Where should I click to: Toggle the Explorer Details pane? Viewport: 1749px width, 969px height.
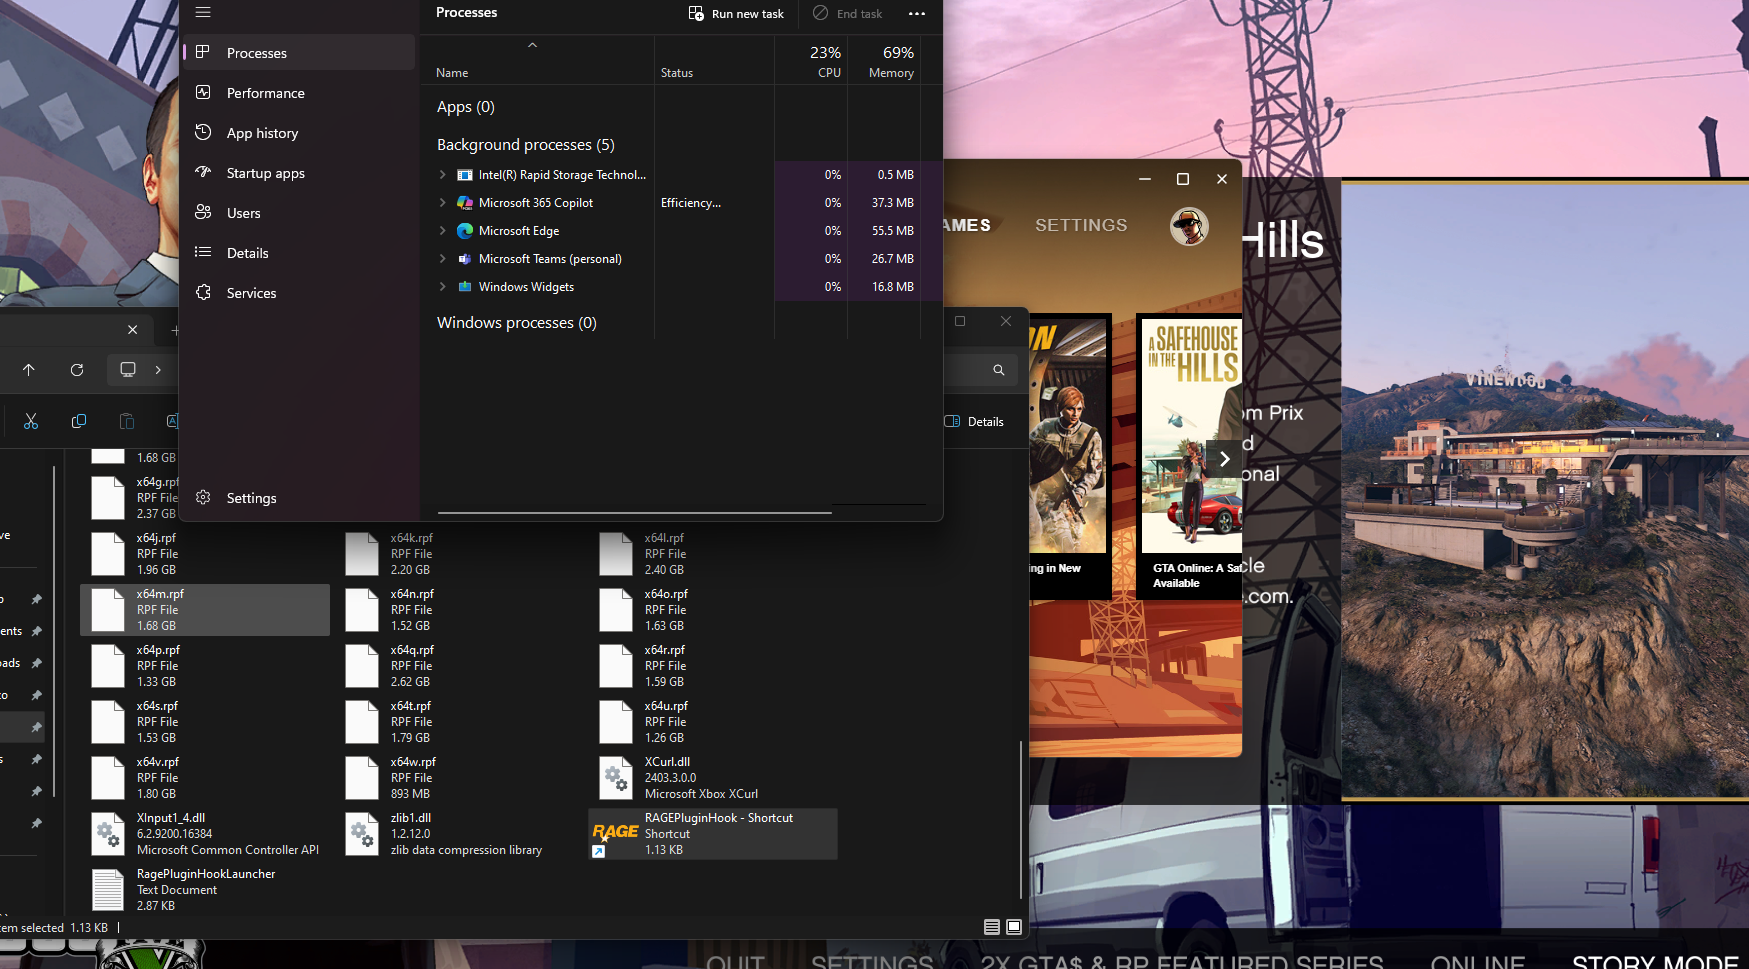coord(974,422)
